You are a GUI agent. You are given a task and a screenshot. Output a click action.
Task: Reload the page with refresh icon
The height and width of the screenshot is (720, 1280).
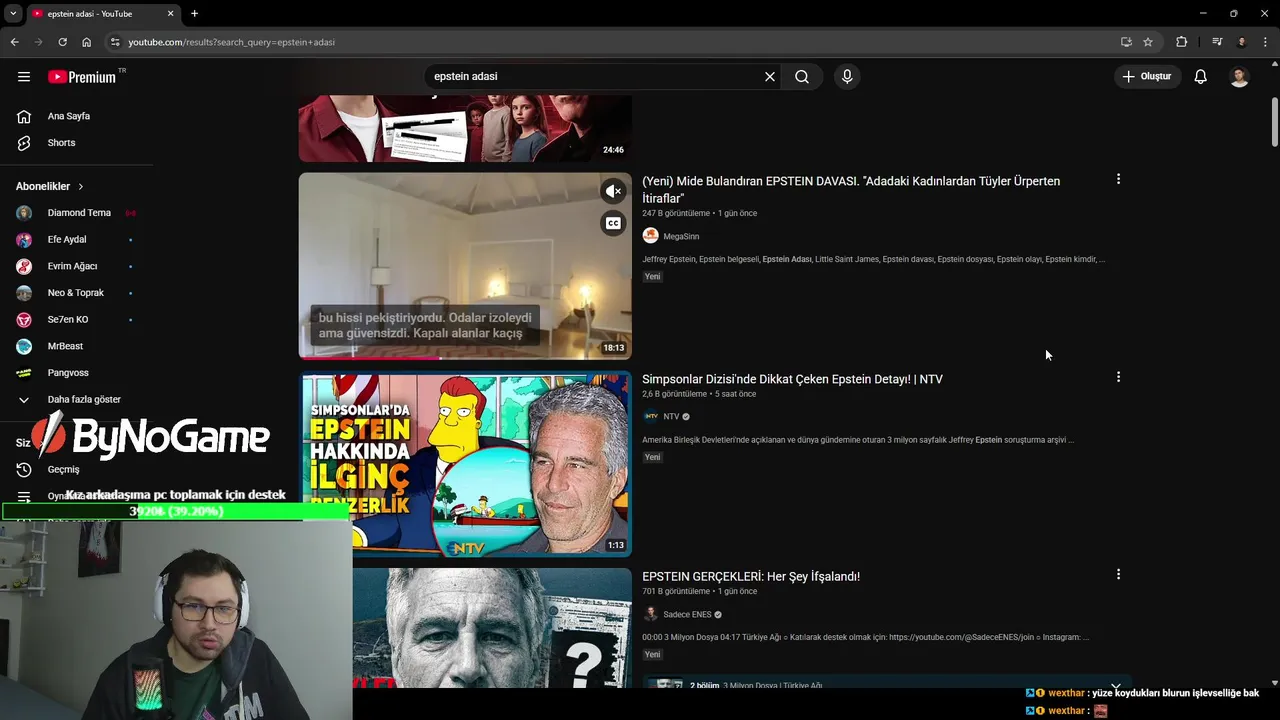point(62,42)
